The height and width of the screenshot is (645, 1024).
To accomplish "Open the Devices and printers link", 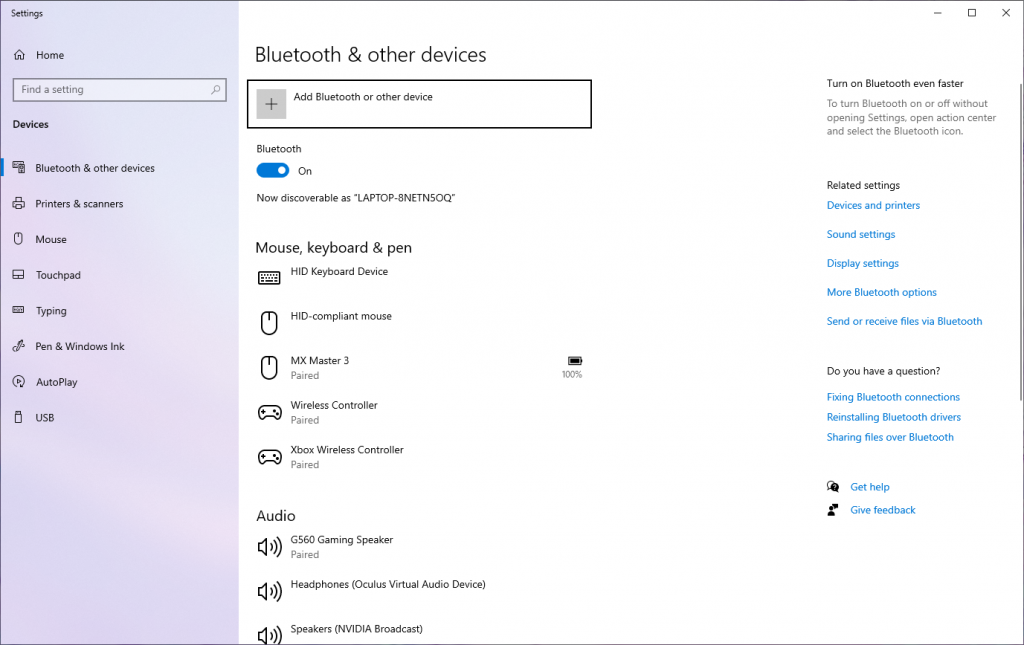I will pos(873,206).
